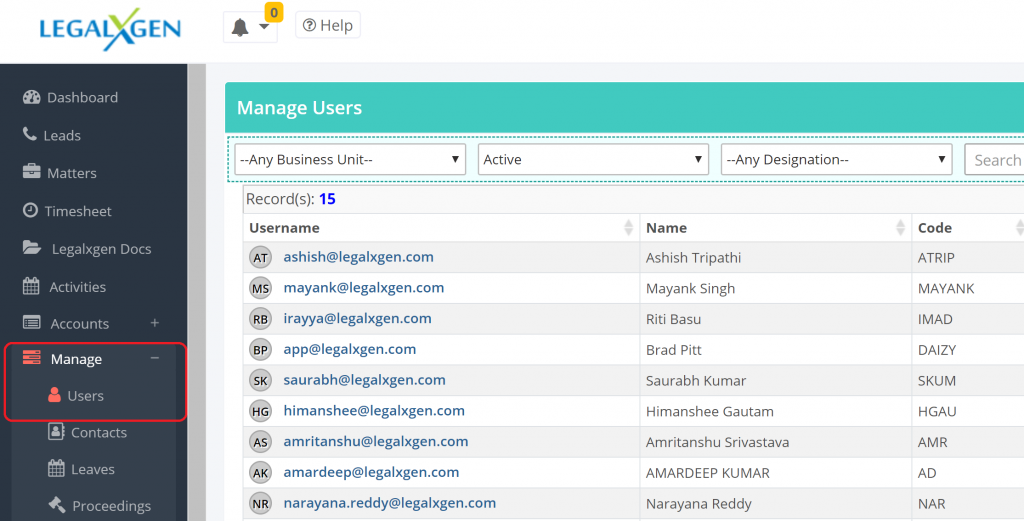The height and width of the screenshot is (521, 1024).
Task: Click the Activities calendar icon
Action: (x=32, y=286)
